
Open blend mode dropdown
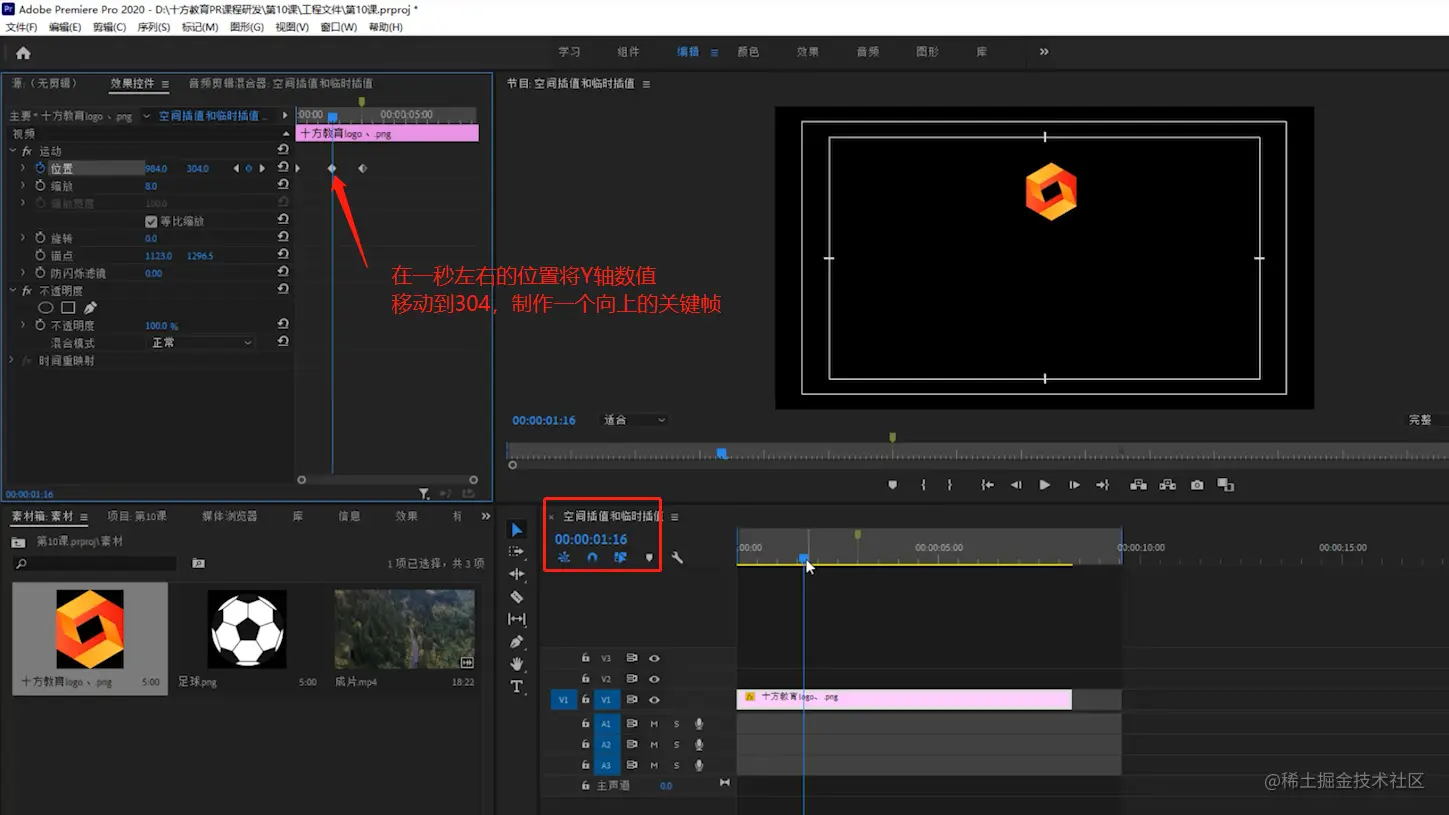click(x=200, y=343)
